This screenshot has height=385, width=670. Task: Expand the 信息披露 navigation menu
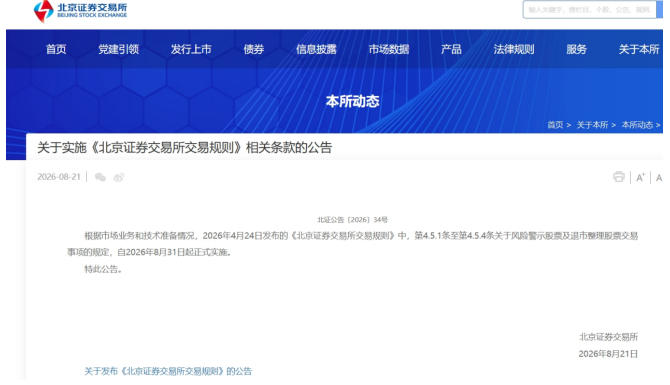316,50
